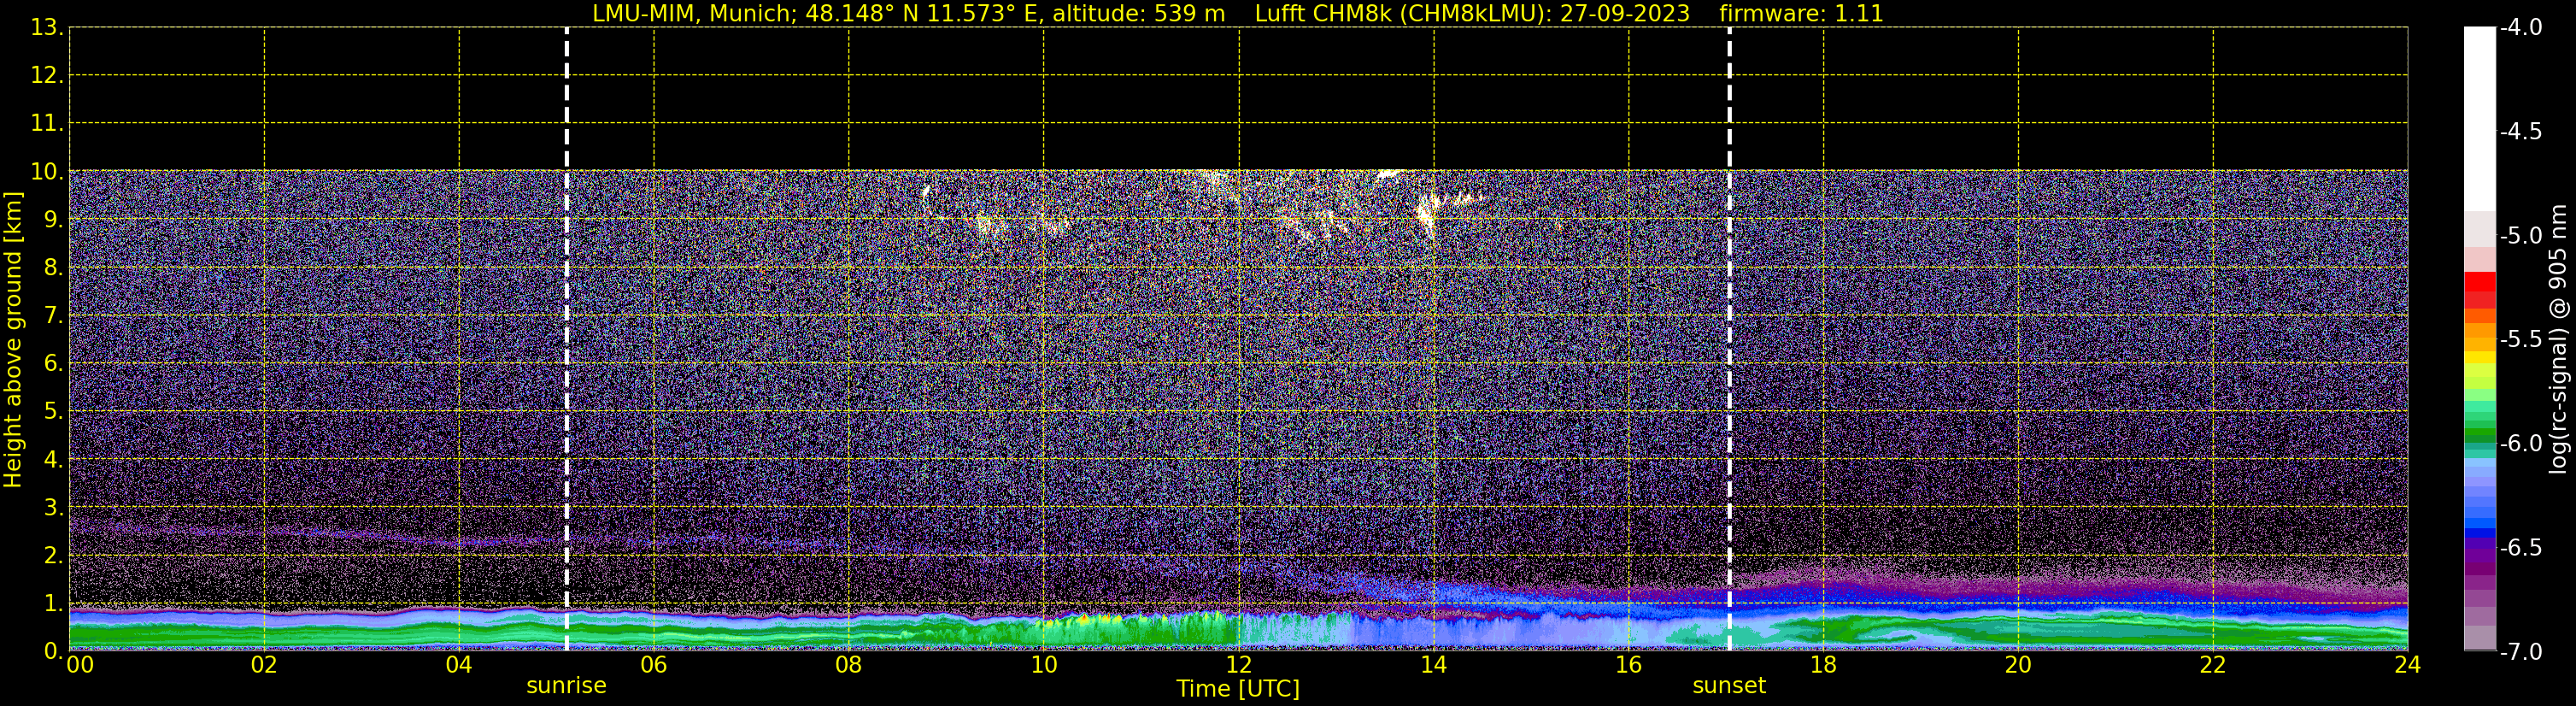Viewport: 2576px width, 706px height.
Task: Click the '18' tick label on the time axis
Action: [1824, 665]
